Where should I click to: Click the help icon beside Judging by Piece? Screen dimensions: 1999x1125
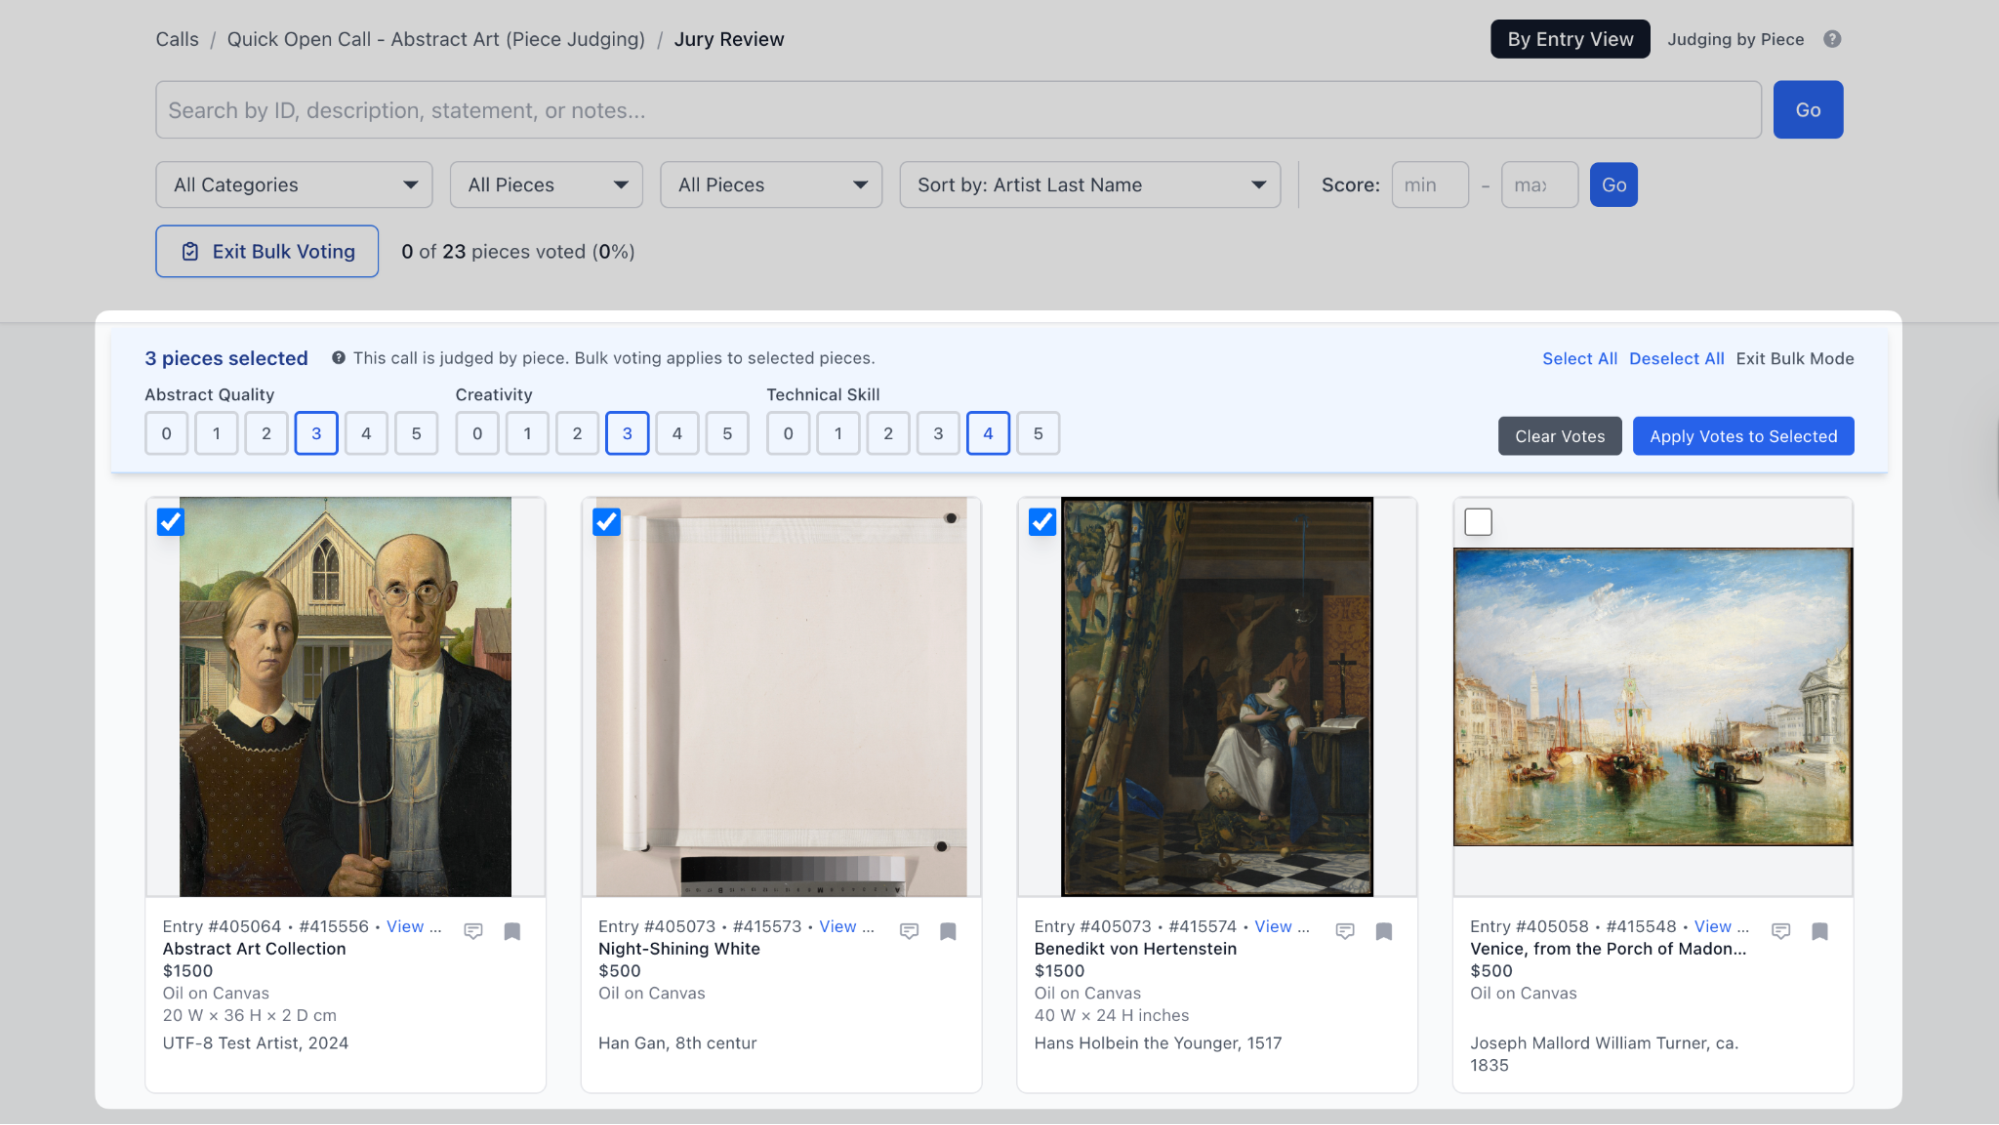(x=1832, y=39)
